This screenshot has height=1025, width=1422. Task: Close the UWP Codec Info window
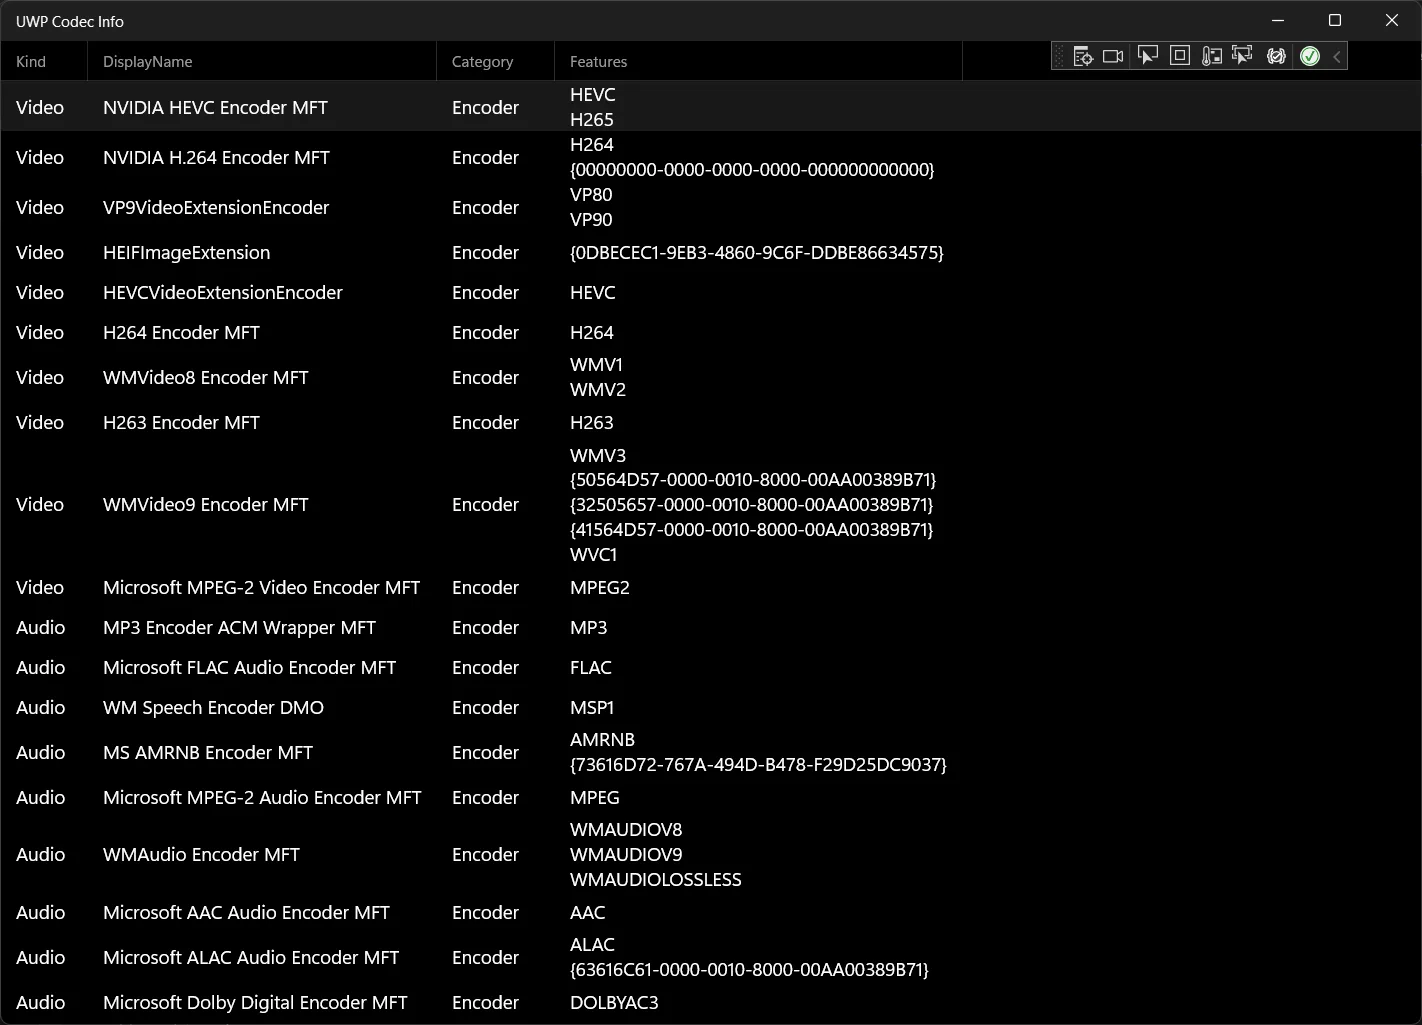pos(1392,20)
